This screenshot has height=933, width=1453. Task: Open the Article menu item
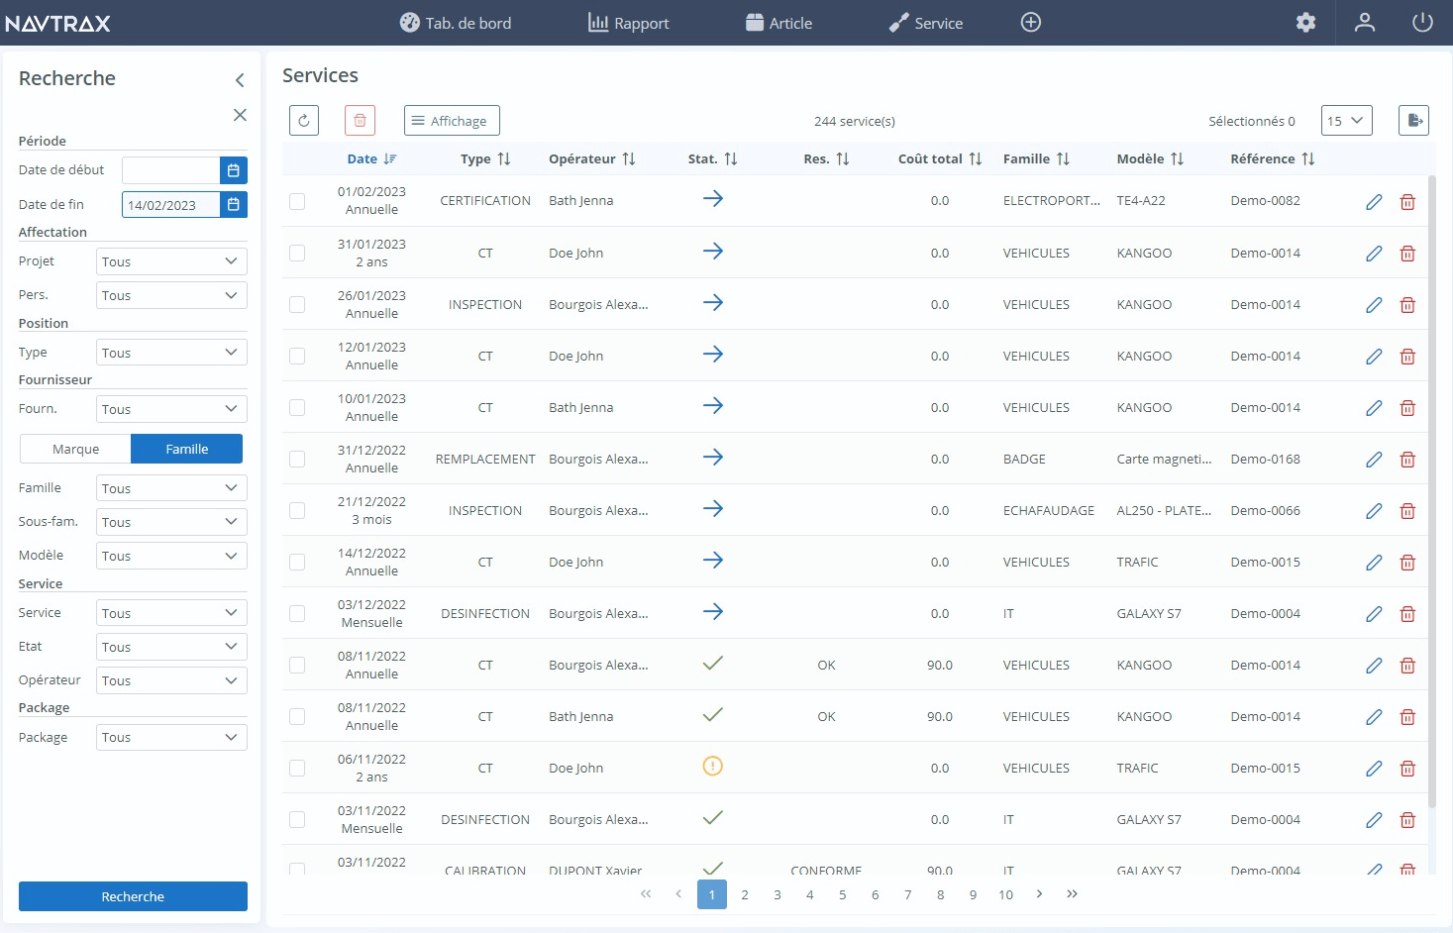click(780, 22)
